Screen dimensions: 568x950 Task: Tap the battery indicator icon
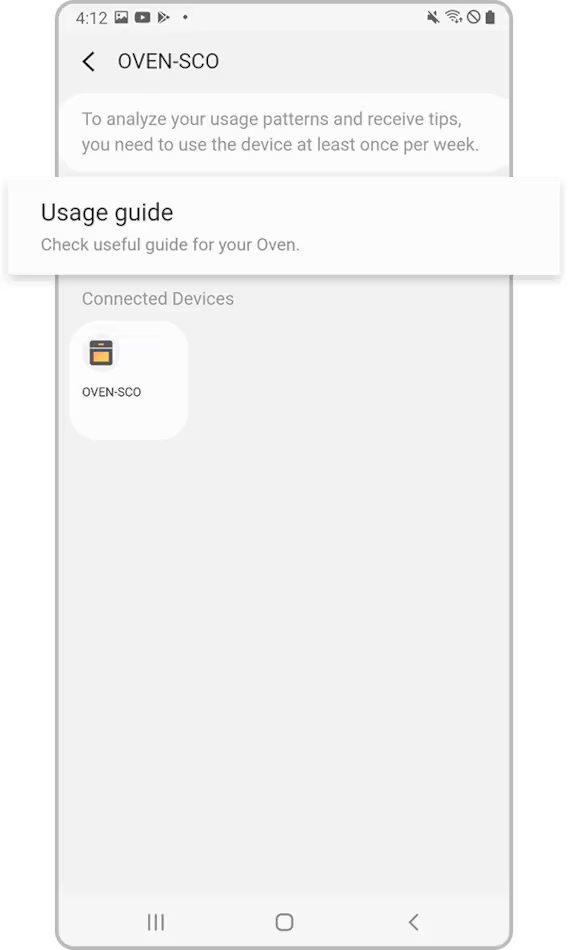pos(490,17)
